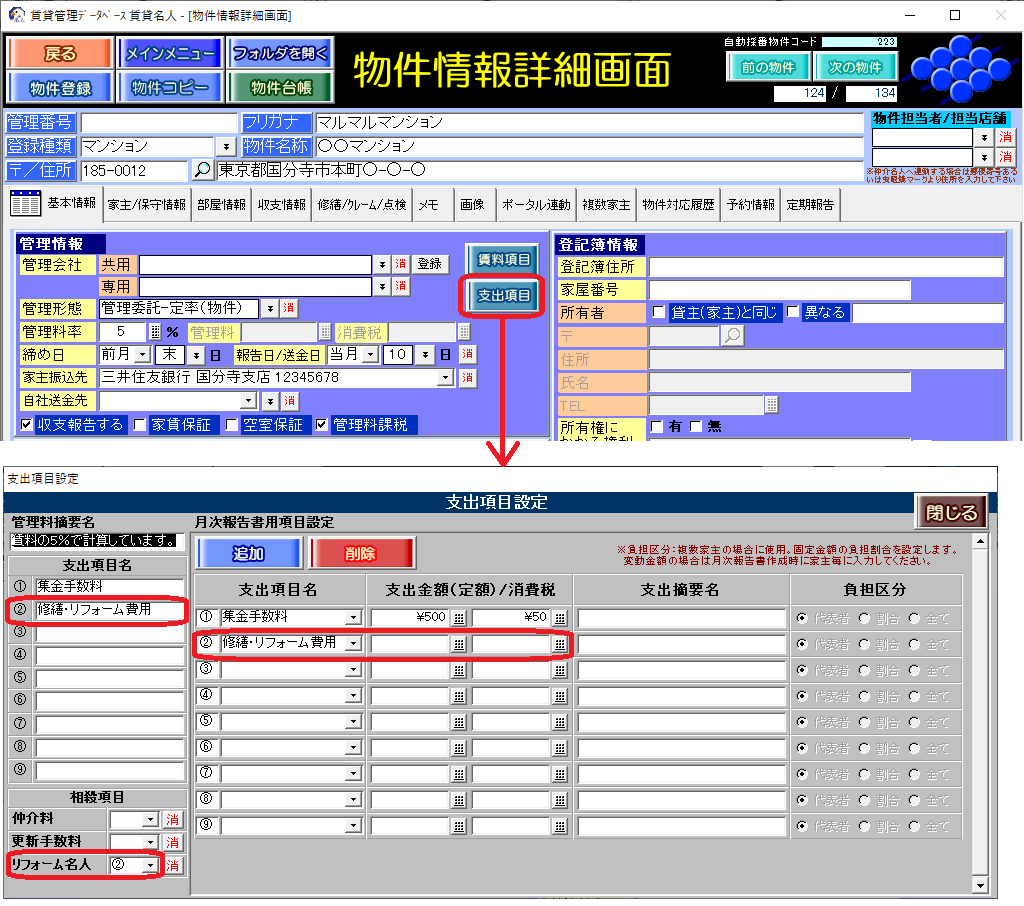Expand the 登録種類 dropdown

click(x=224, y=147)
